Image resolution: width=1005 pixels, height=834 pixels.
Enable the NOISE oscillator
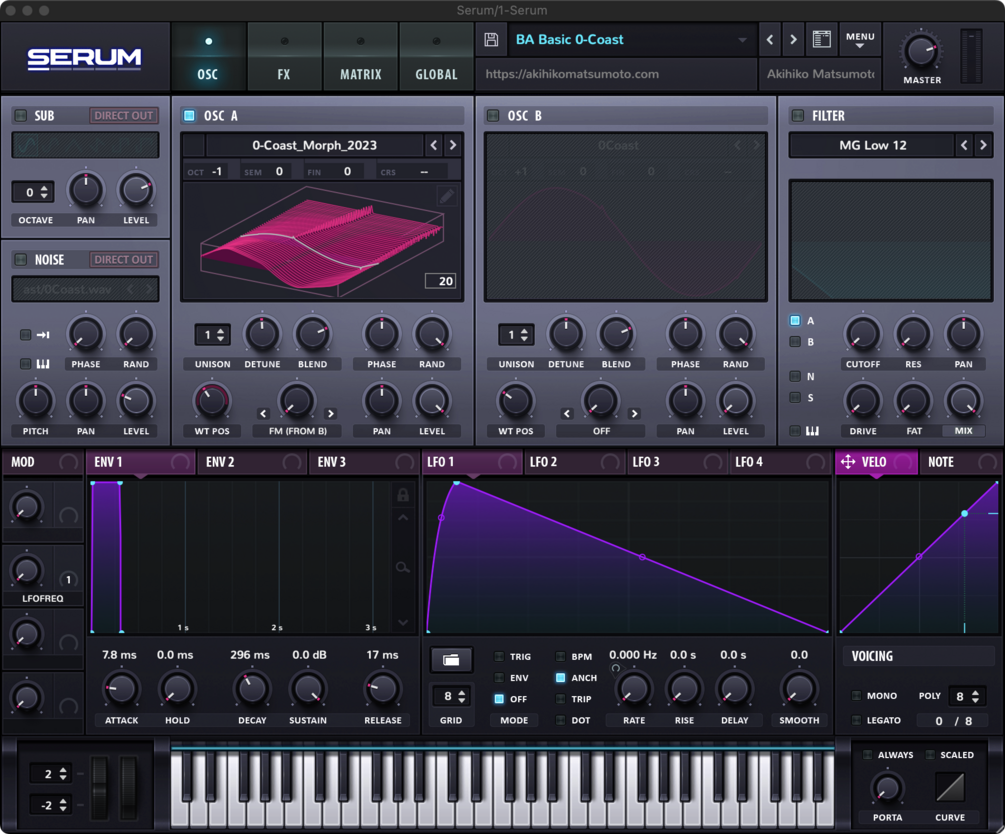[x=21, y=260]
